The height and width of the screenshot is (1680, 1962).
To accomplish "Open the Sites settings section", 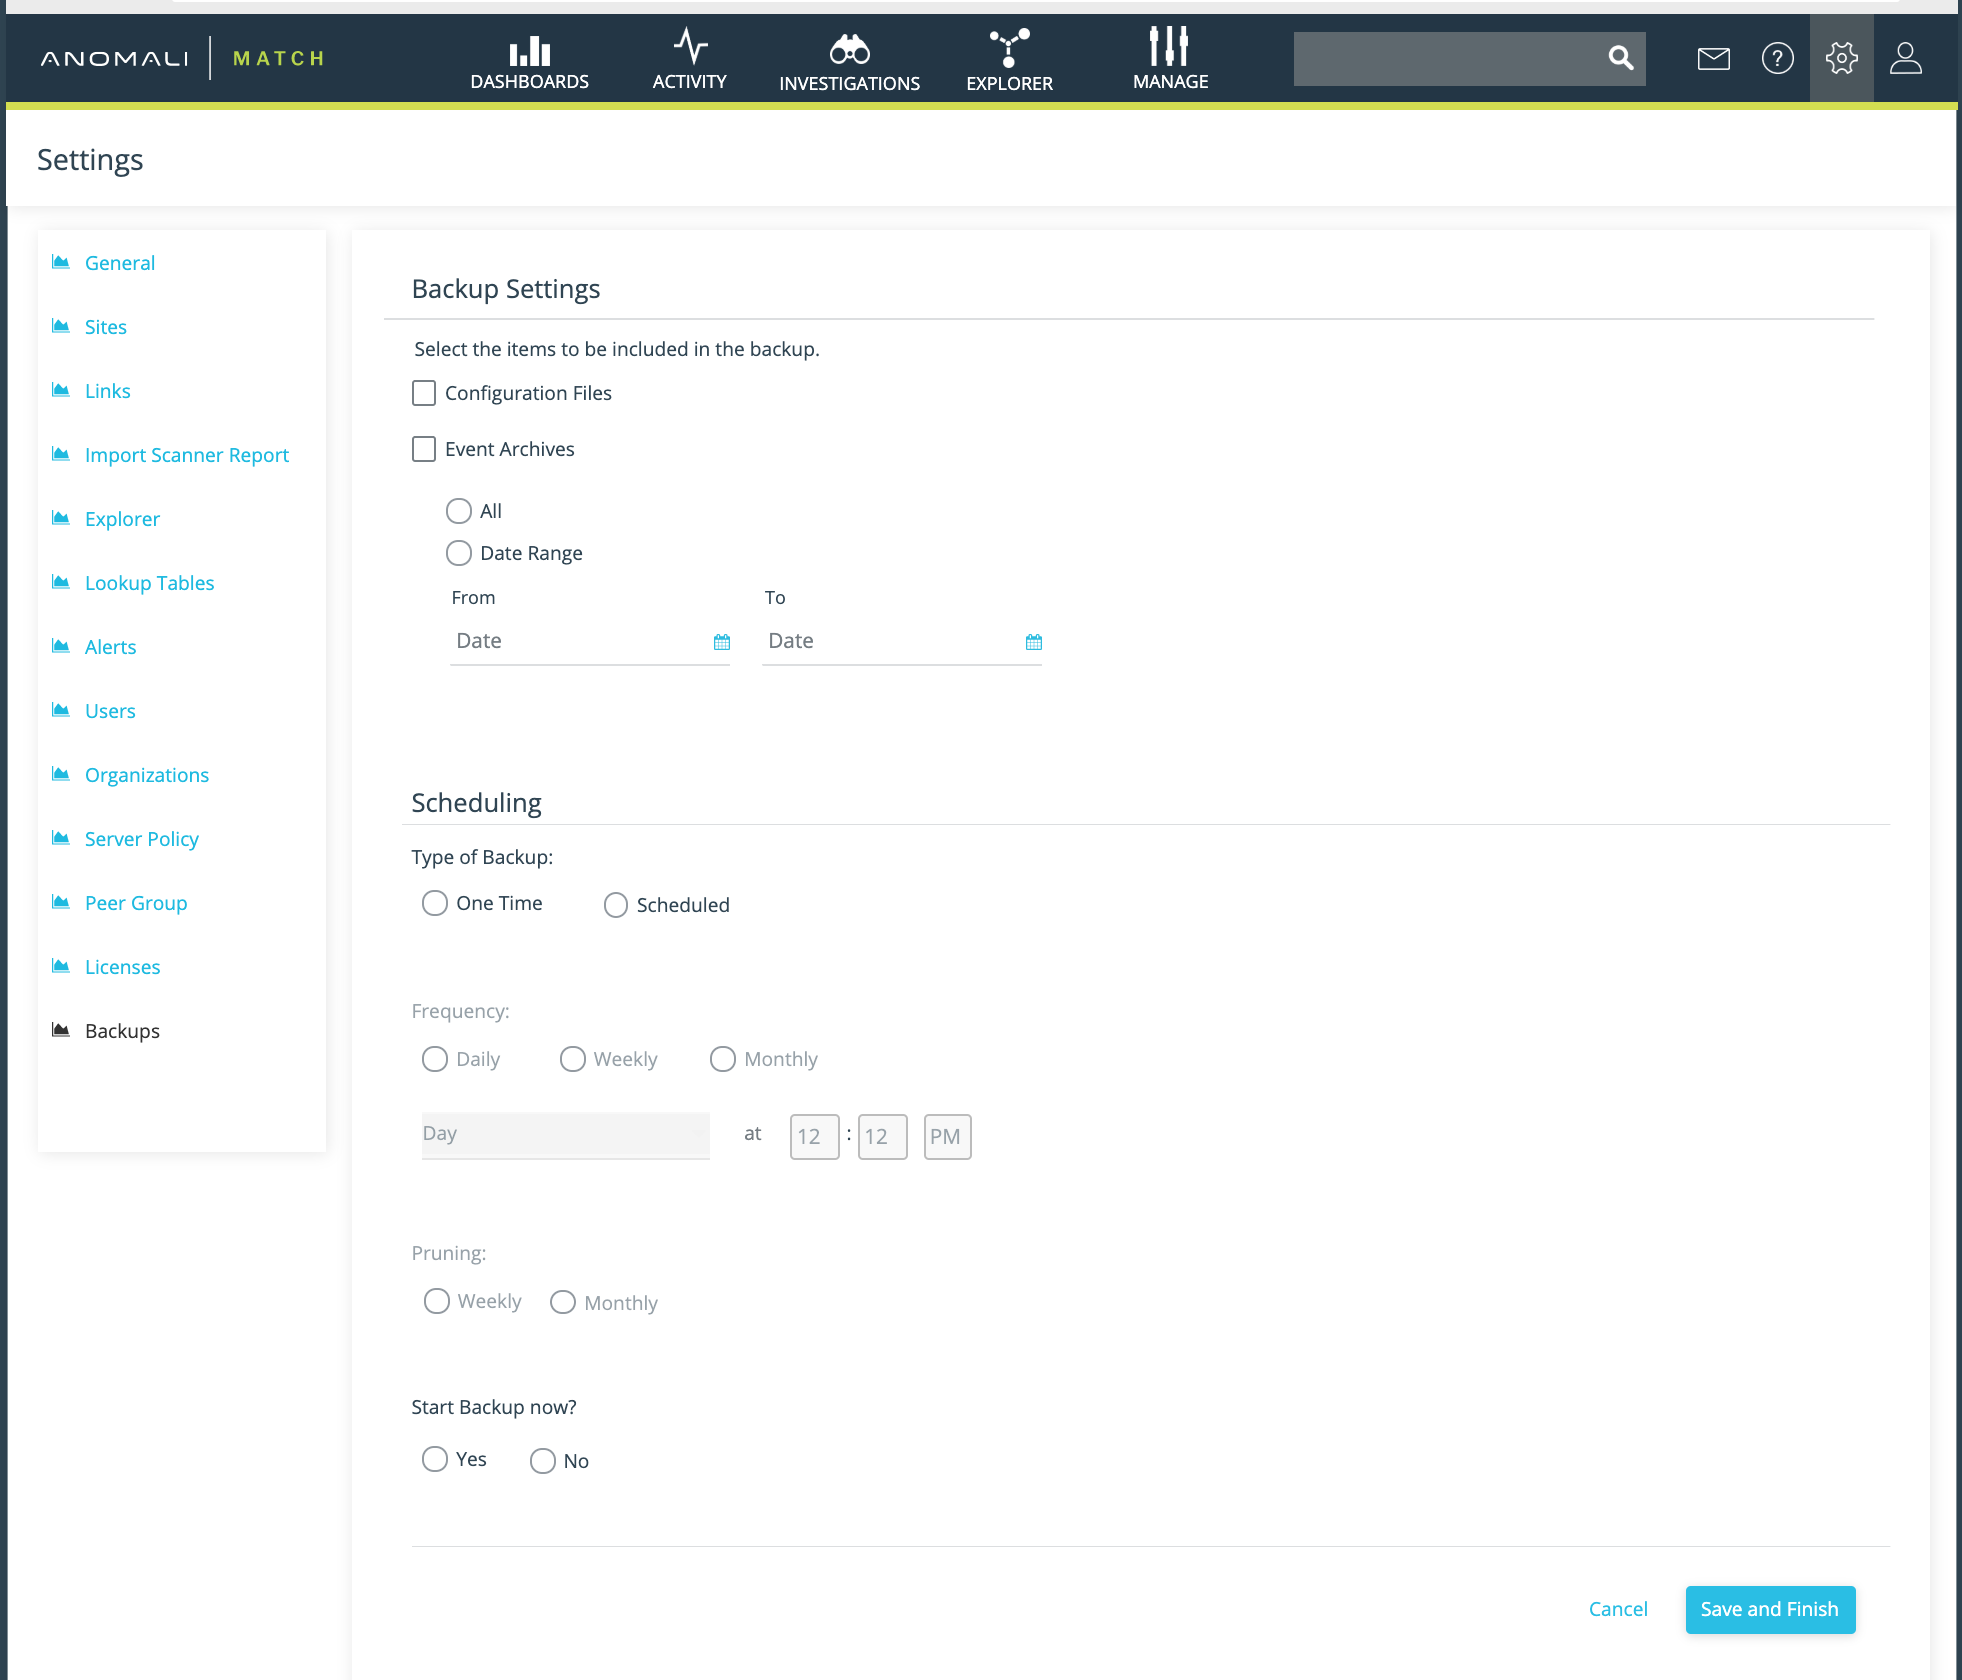I will [x=106, y=327].
